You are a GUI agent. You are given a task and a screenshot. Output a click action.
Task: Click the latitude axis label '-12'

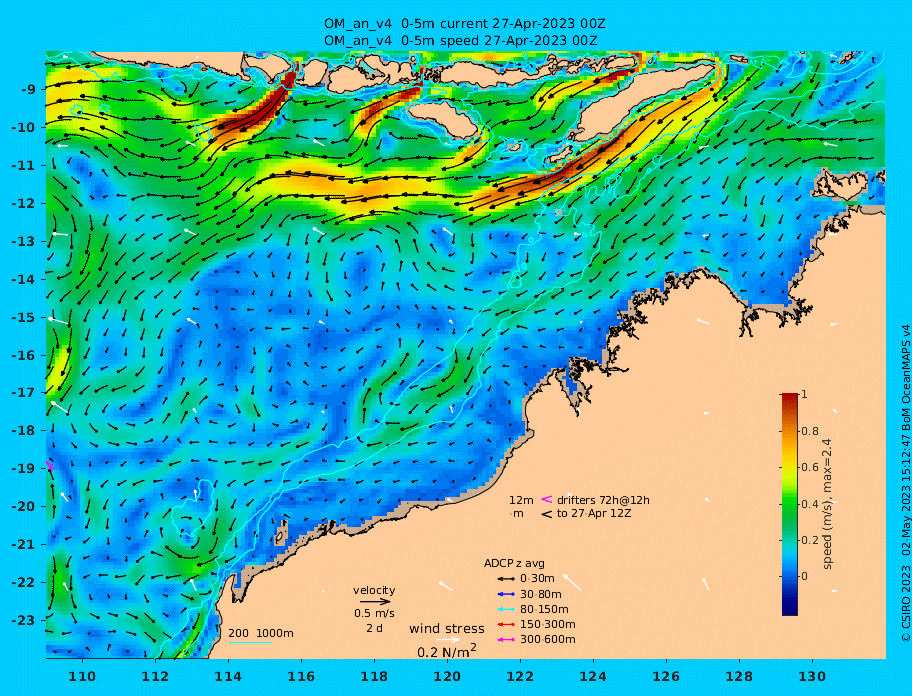(x=23, y=204)
